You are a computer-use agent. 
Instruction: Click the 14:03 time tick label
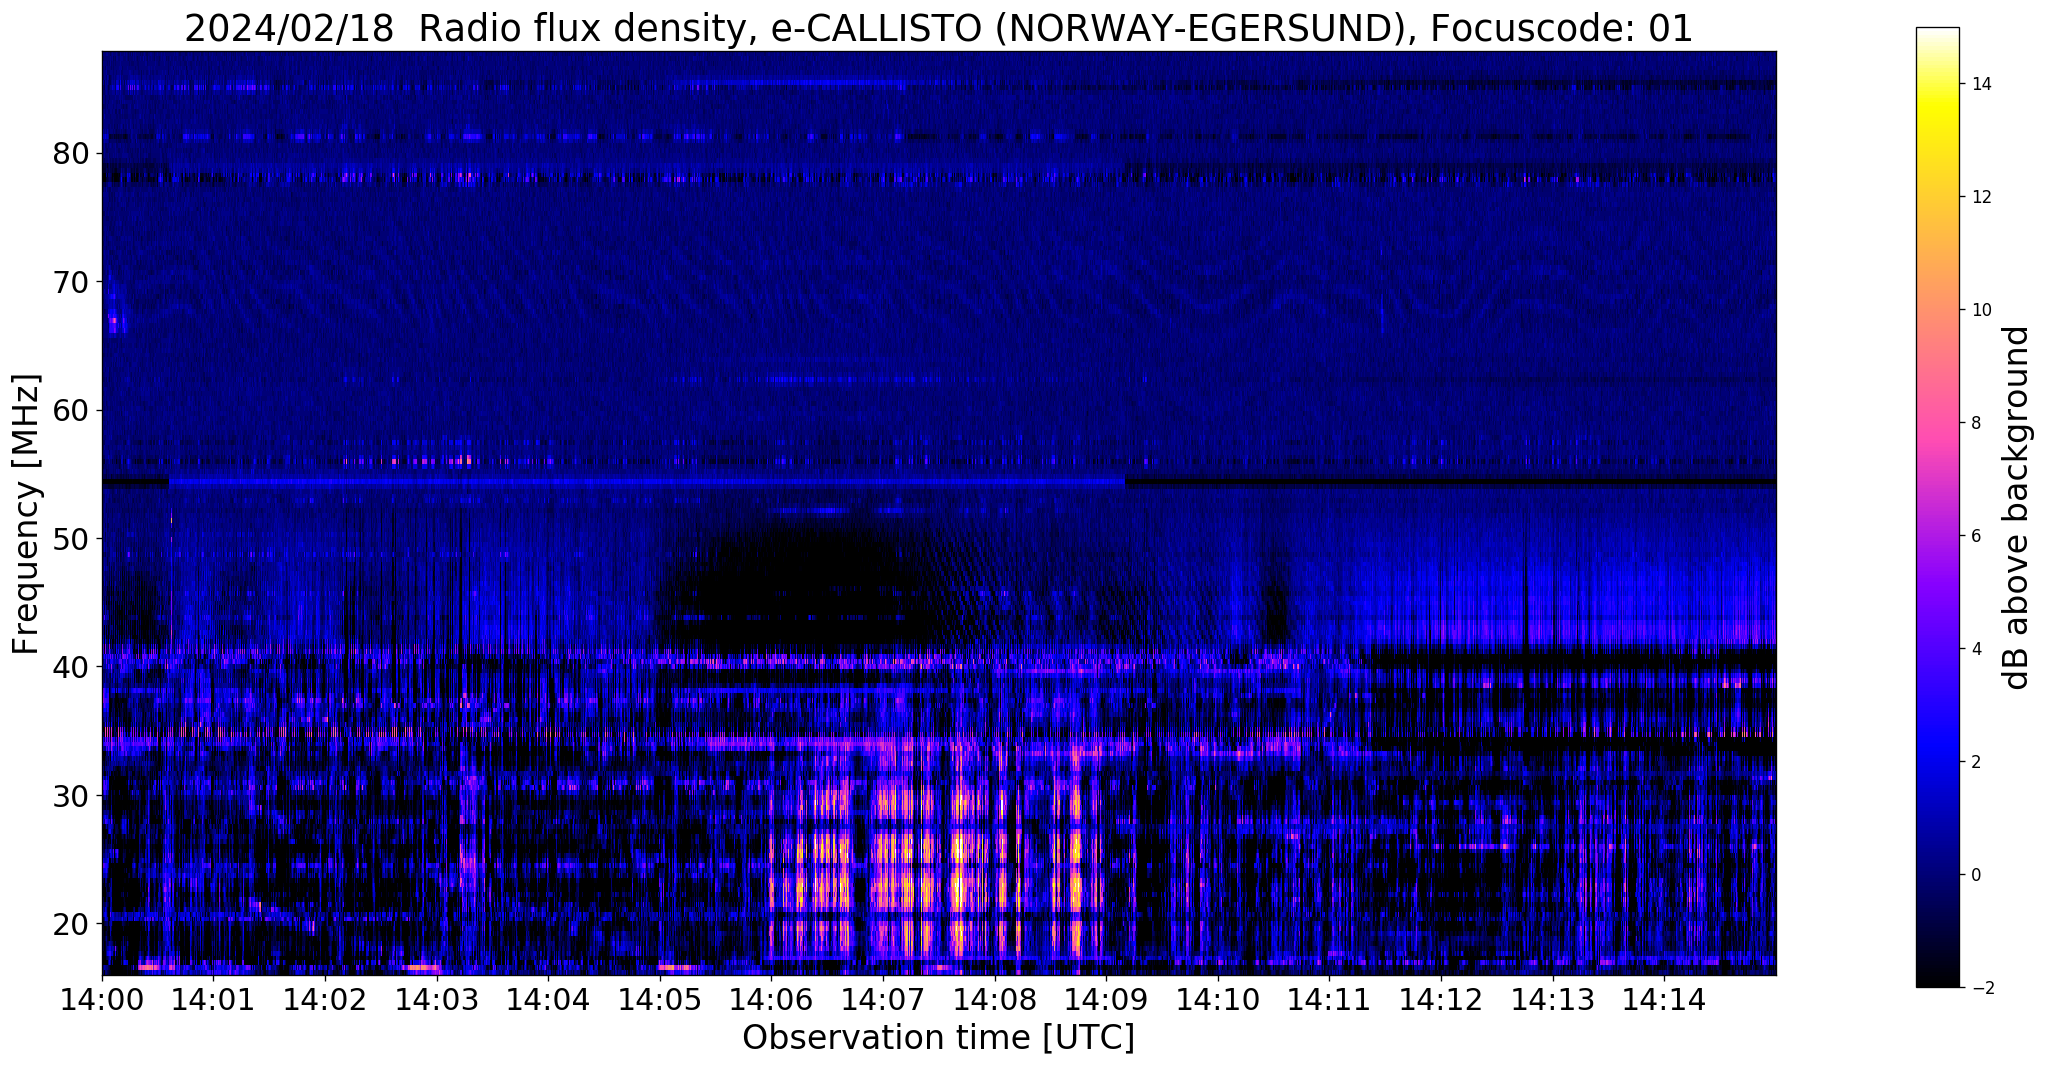436,999
